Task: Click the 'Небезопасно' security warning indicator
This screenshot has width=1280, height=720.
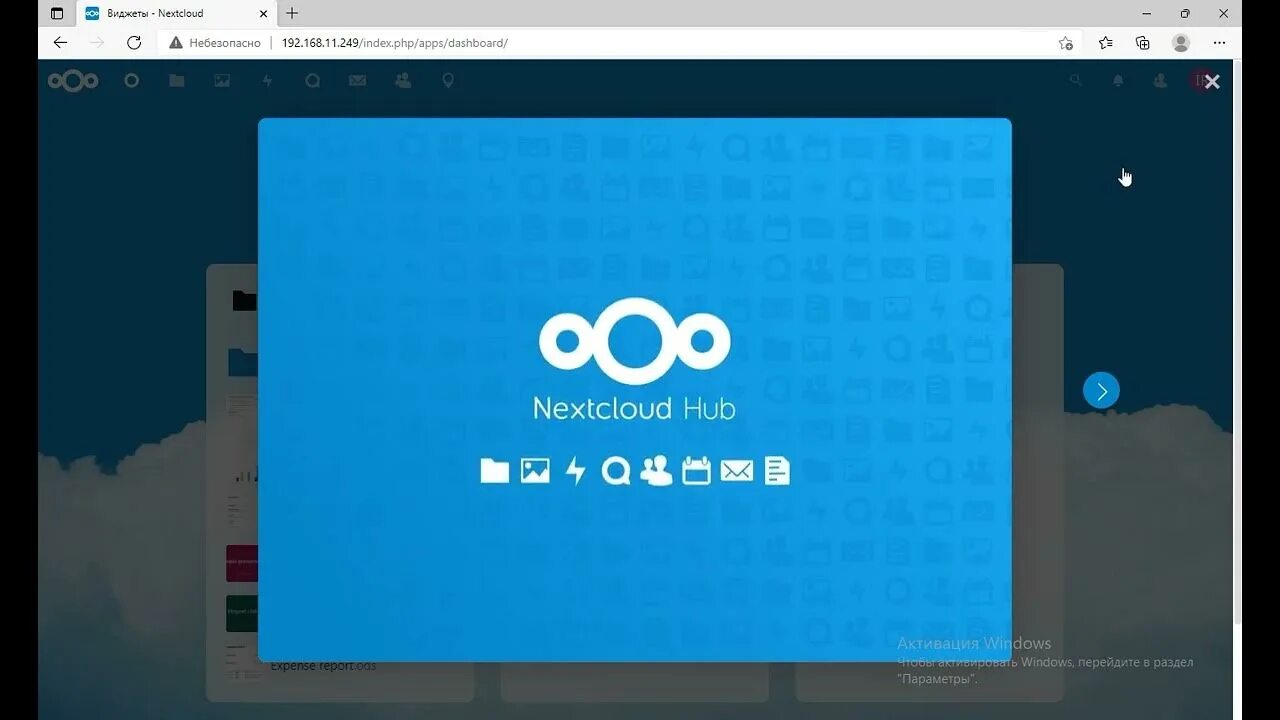Action: tap(215, 43)
